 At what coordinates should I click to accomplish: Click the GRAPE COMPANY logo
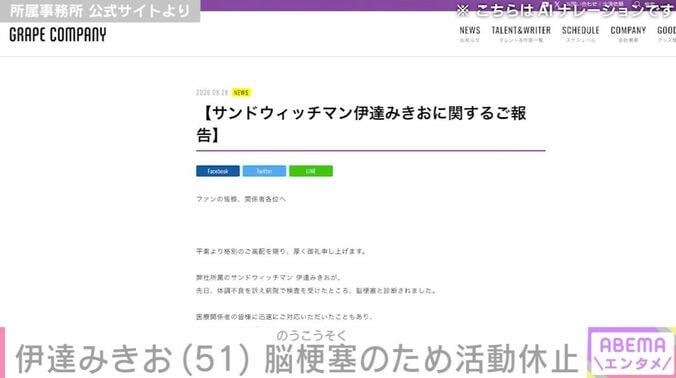pyautogui.click(x=58, y=35)
